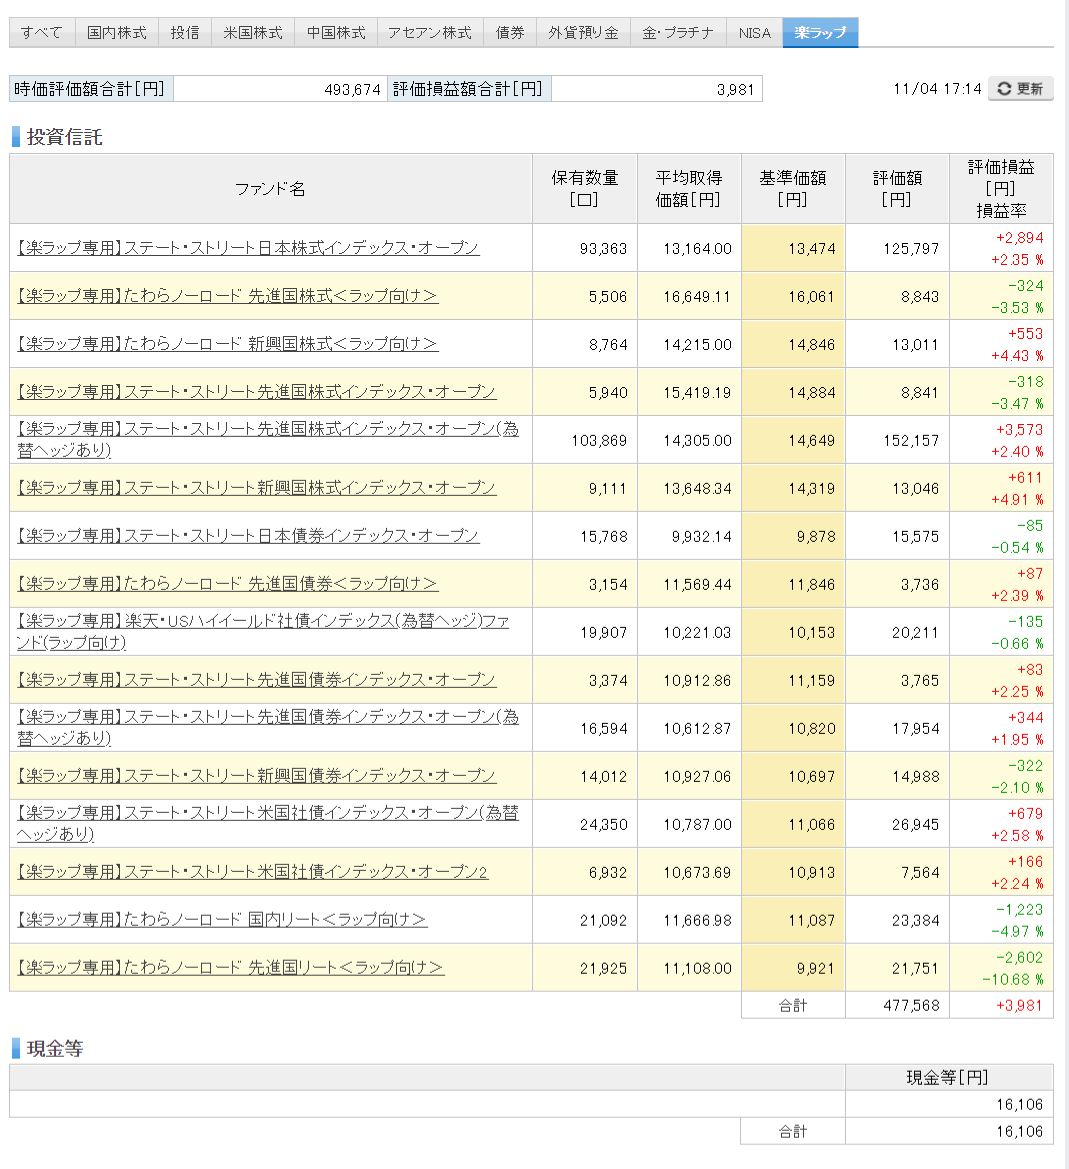Click the timestamp 11/04 17:14

pyautogui.click(x=937, y=89)
